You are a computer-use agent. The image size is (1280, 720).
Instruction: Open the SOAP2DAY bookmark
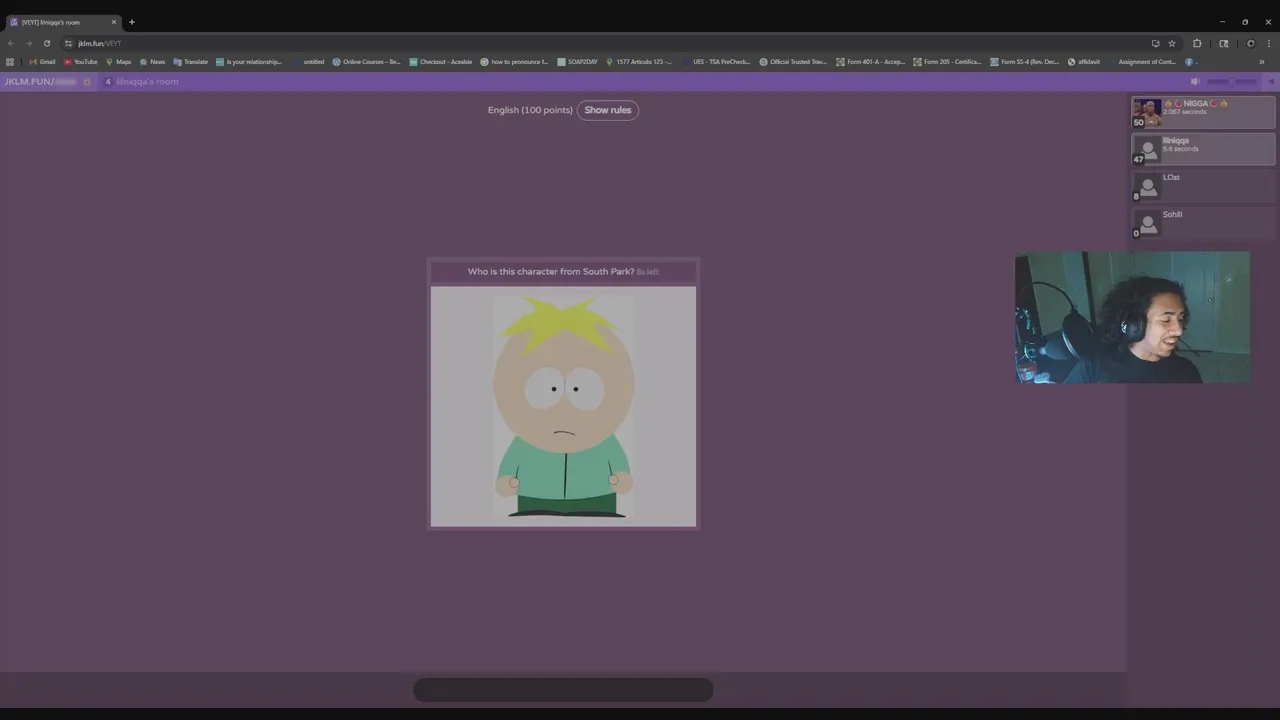(x=577, y=62)
